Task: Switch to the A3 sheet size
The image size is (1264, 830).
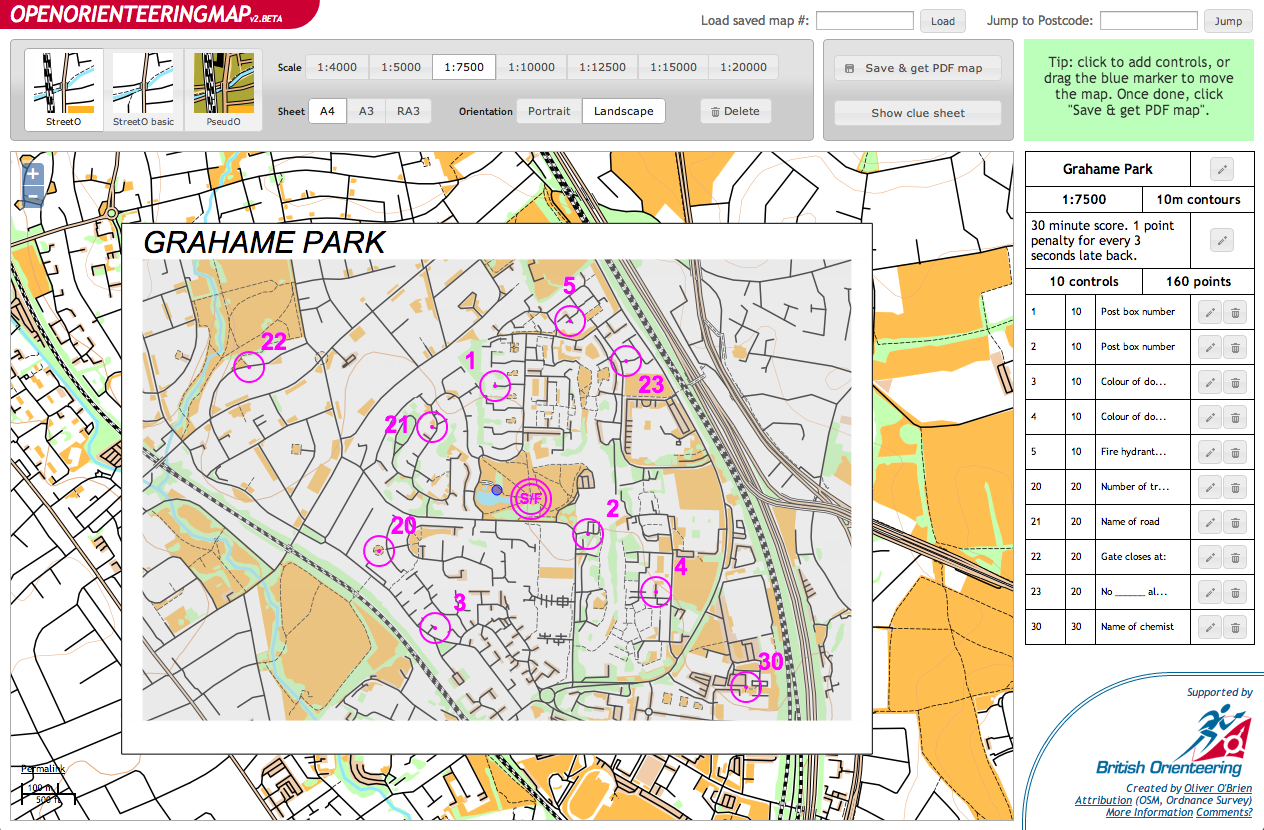Action: click(x=366, y=111)
